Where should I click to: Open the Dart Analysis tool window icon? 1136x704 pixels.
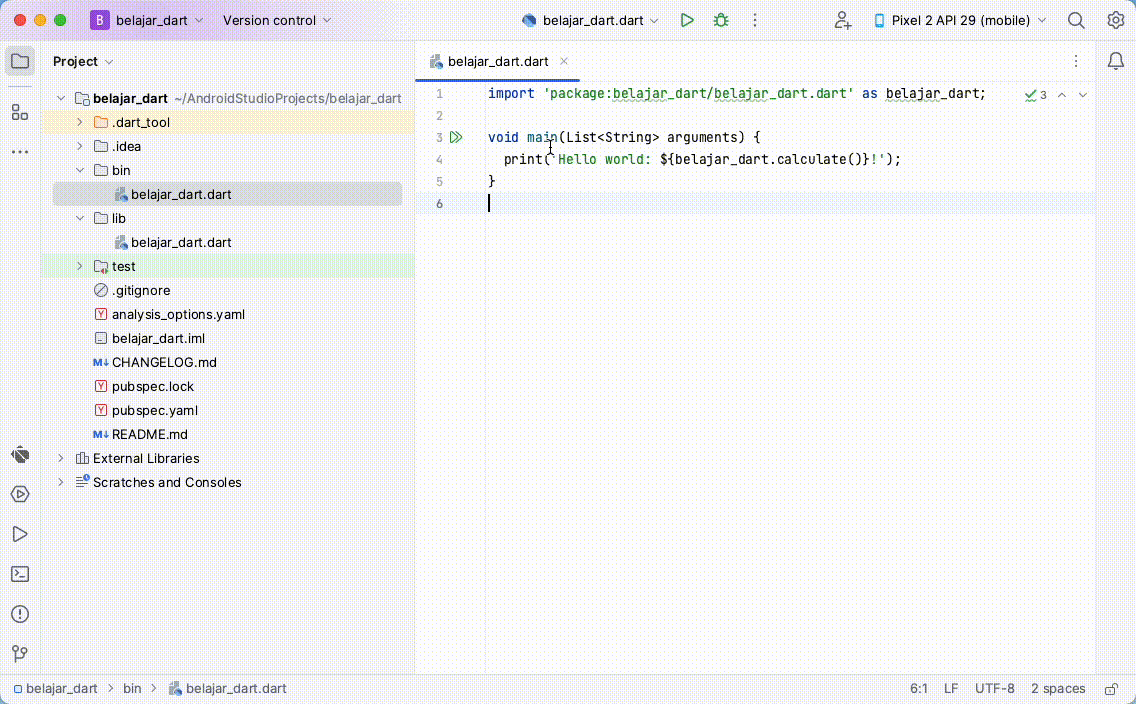point(20,455)
